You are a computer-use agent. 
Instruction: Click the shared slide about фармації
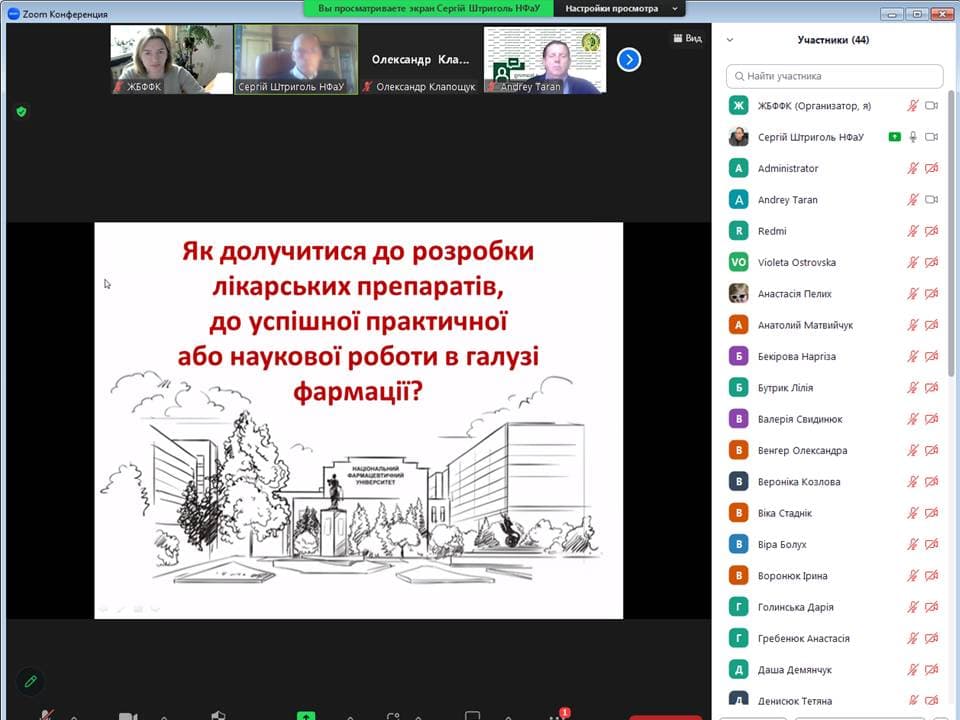point(359,420)
